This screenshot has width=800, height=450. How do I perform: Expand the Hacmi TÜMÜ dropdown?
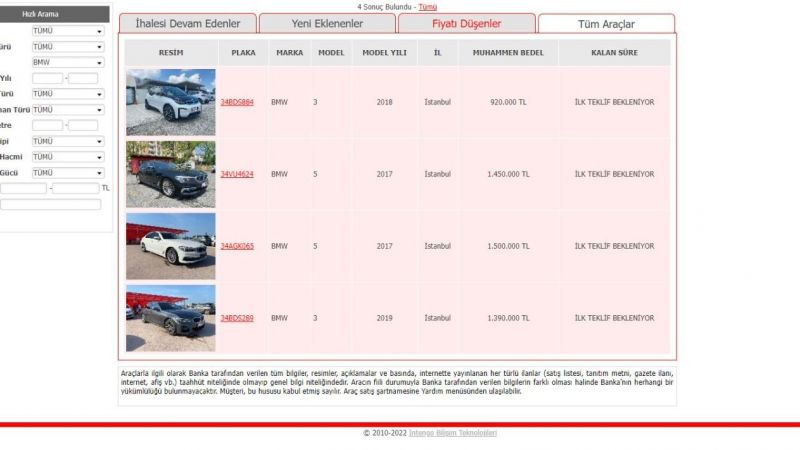[x=68, y=157]
